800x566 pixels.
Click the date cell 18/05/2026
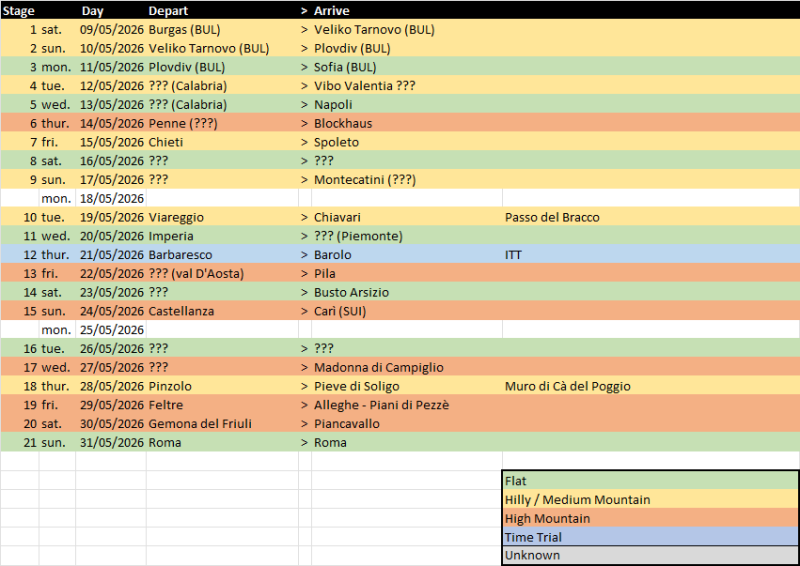click(x=111, y=199)
